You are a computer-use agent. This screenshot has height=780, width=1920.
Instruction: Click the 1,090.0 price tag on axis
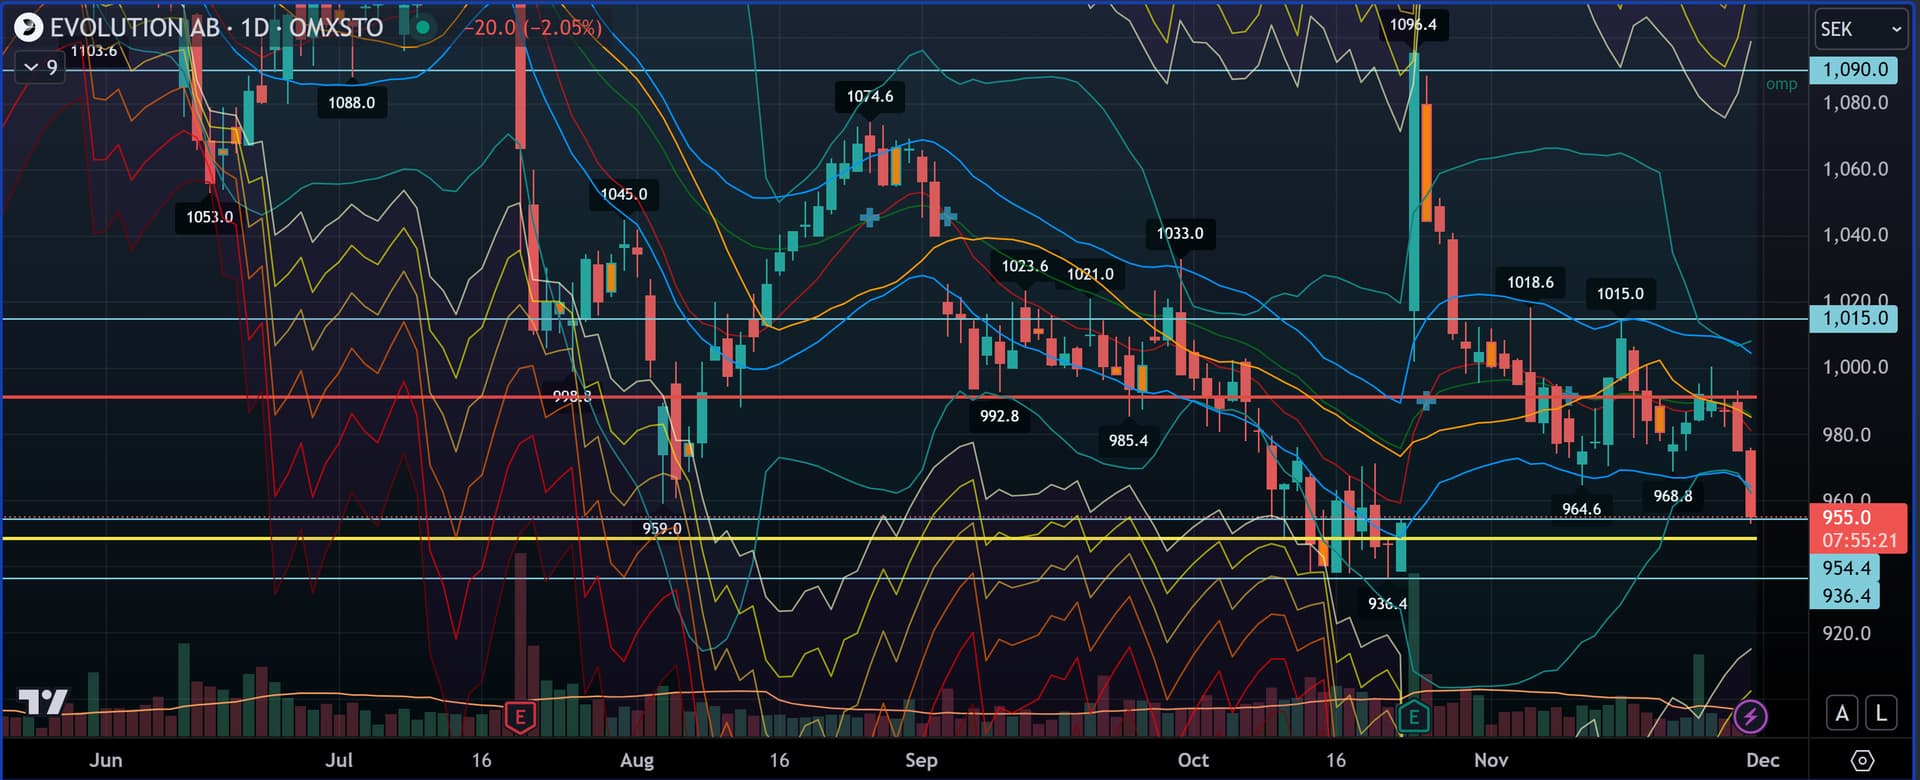pos(1854,70)
